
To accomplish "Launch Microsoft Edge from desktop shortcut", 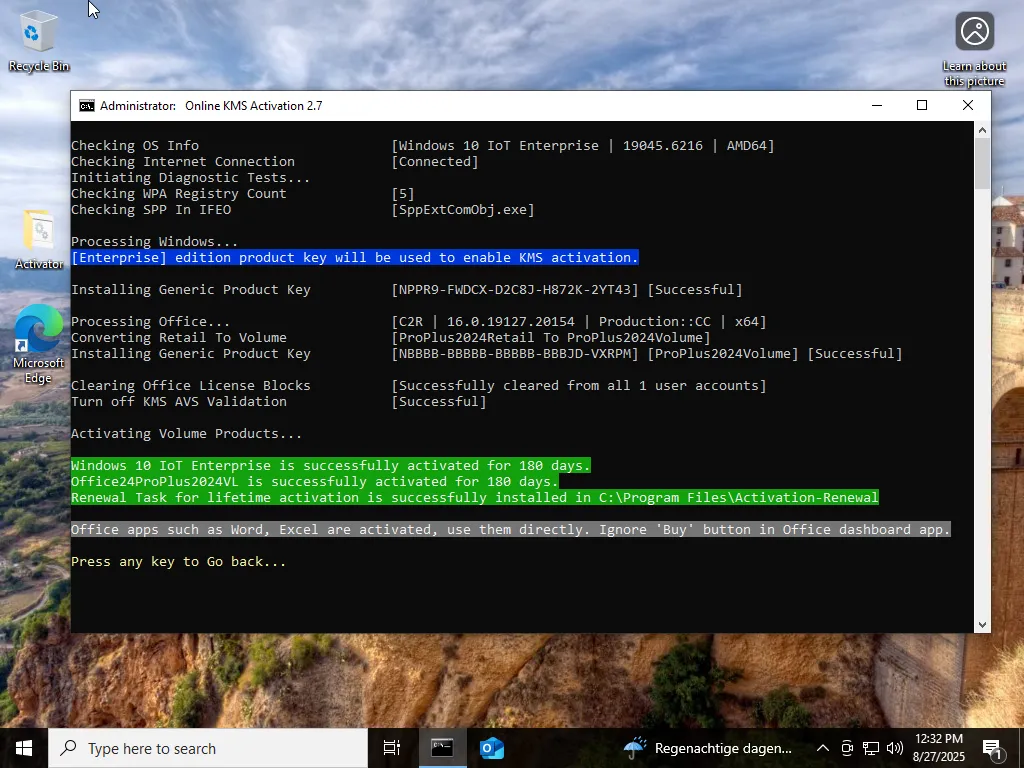I will point(39,344).
